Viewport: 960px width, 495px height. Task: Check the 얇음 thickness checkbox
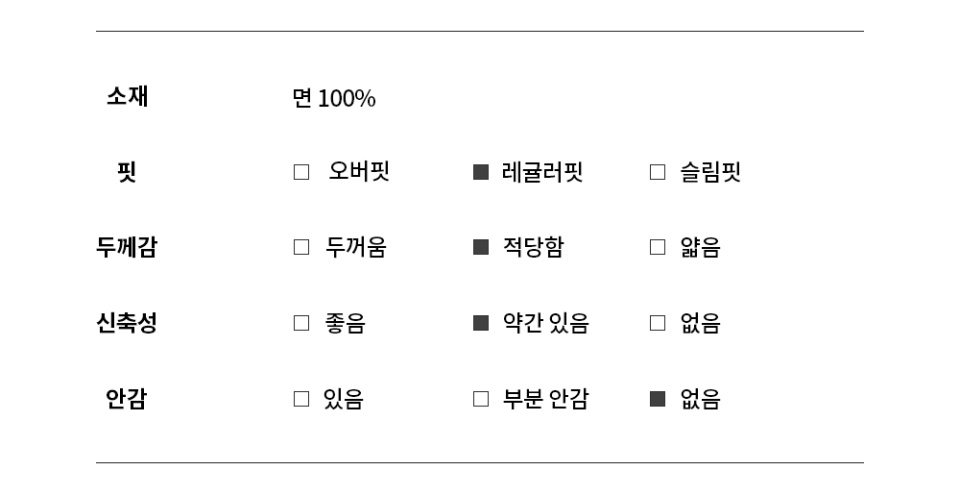(657, 248)
